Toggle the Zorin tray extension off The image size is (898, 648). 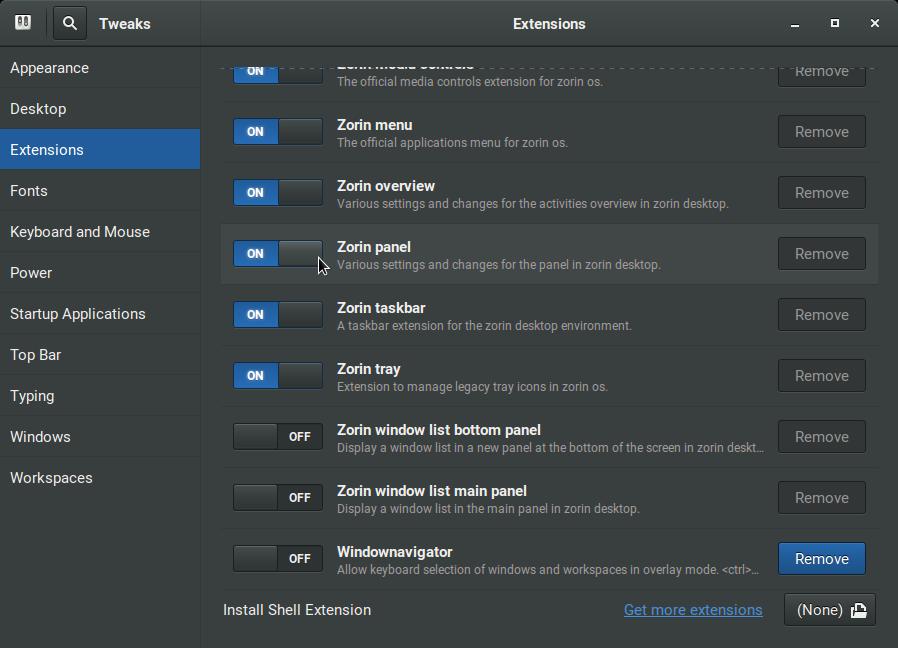pyautogui.click(x=278, y=376)
